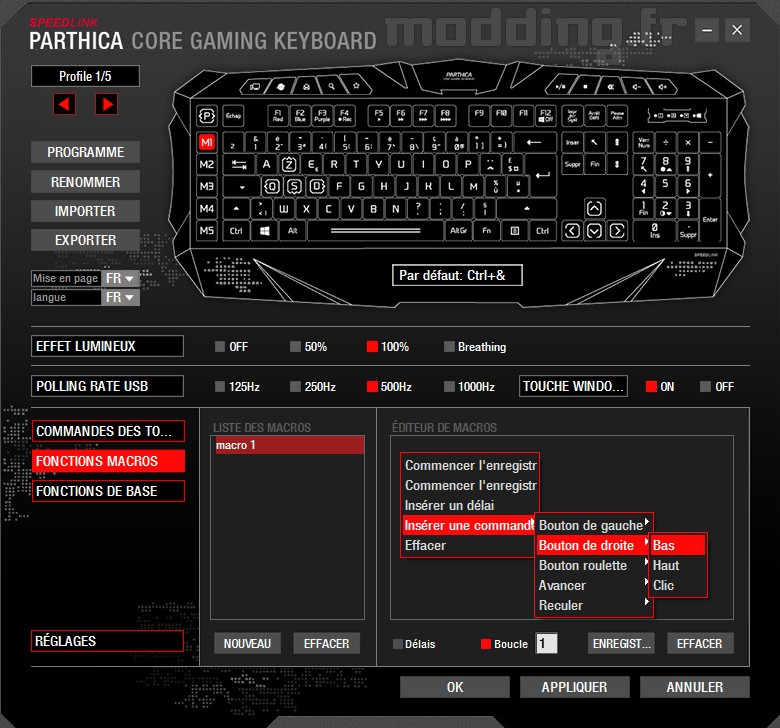780x728 pixels.
Task: Expand the Avancer submenu
Action: pos(593,585)
